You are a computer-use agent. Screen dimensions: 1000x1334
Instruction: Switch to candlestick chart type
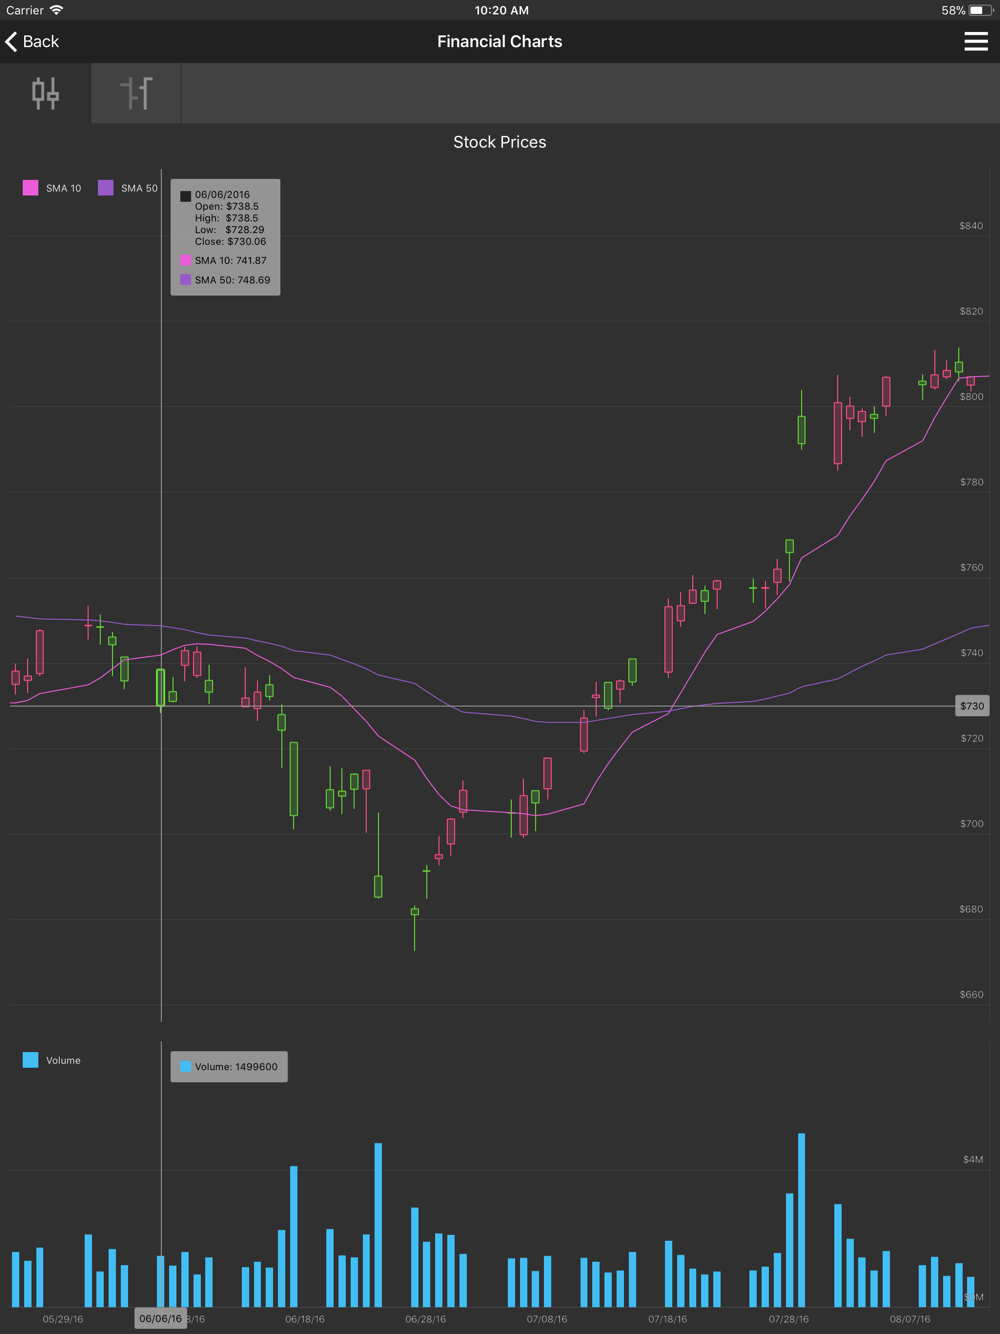point(45,93)
